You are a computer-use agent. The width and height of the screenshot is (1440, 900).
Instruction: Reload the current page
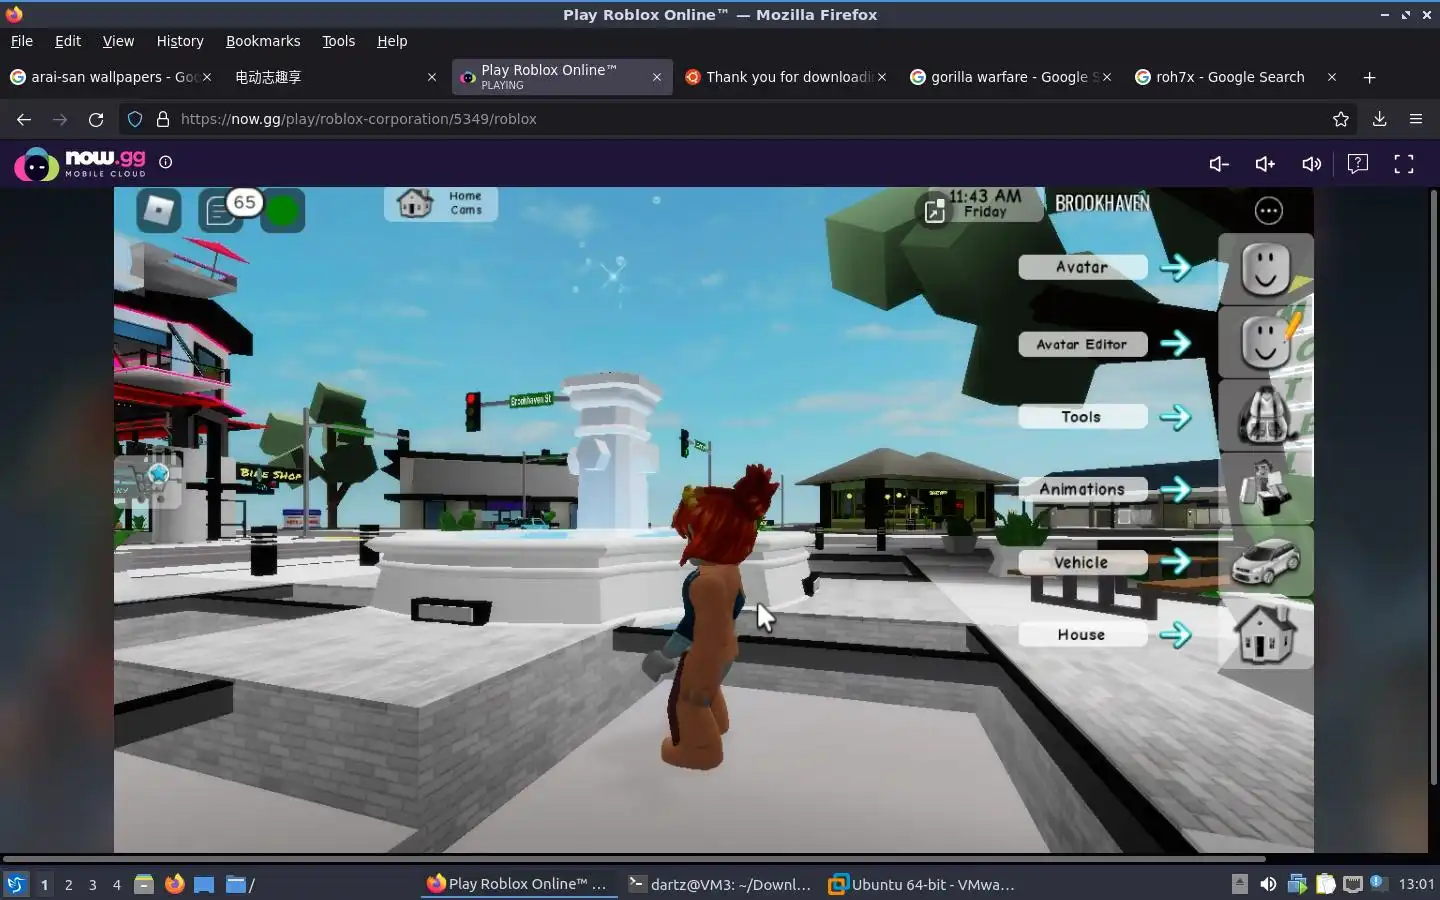tap(96, 119)
